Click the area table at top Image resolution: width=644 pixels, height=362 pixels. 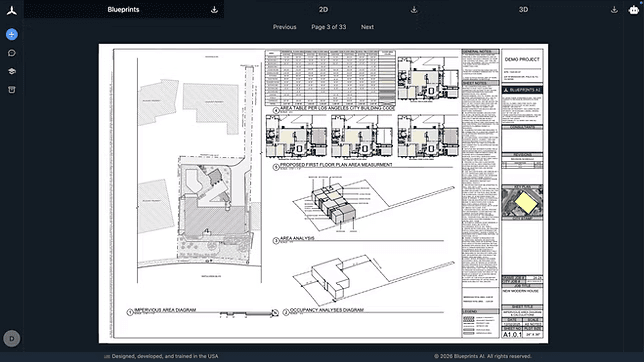(330, 78)
